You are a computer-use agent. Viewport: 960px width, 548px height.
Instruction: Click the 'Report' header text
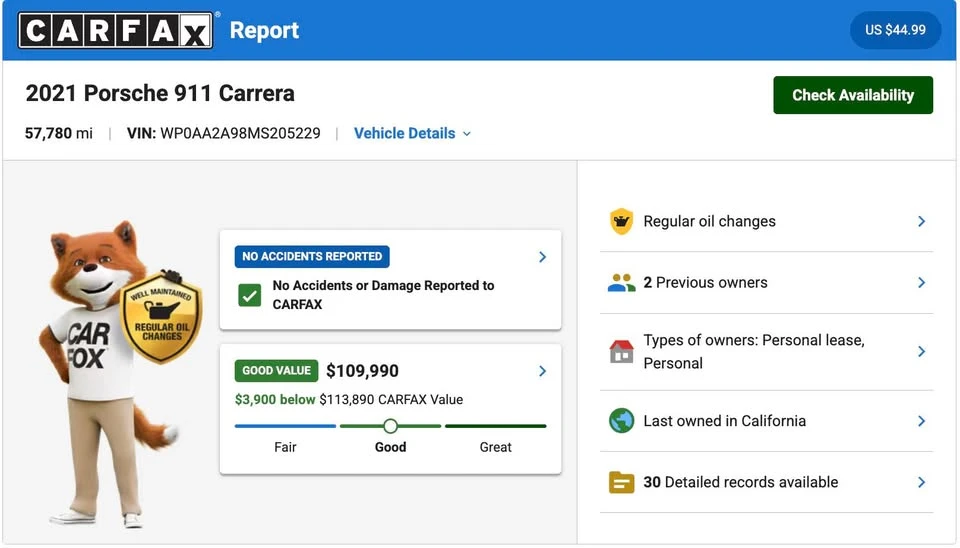tap(264, 30)
